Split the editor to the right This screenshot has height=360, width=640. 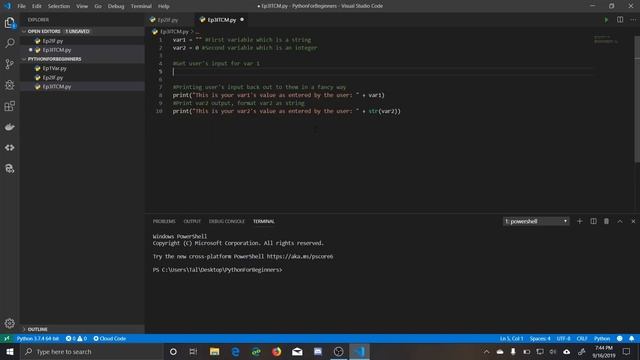point(620,20)
